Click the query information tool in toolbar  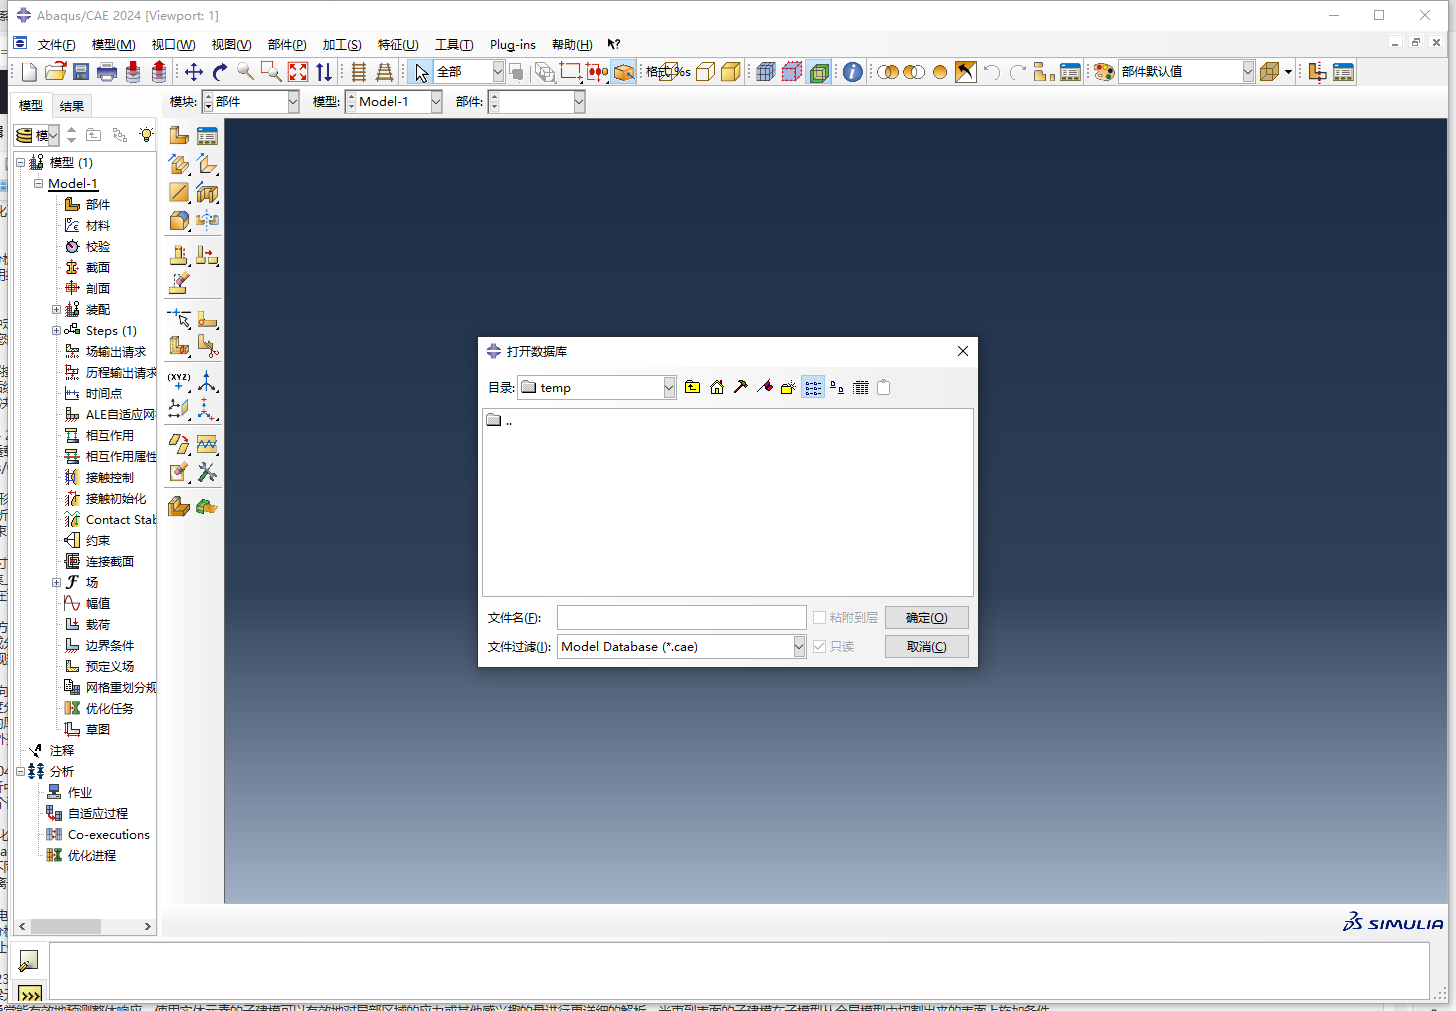click(x=851, y=71)
